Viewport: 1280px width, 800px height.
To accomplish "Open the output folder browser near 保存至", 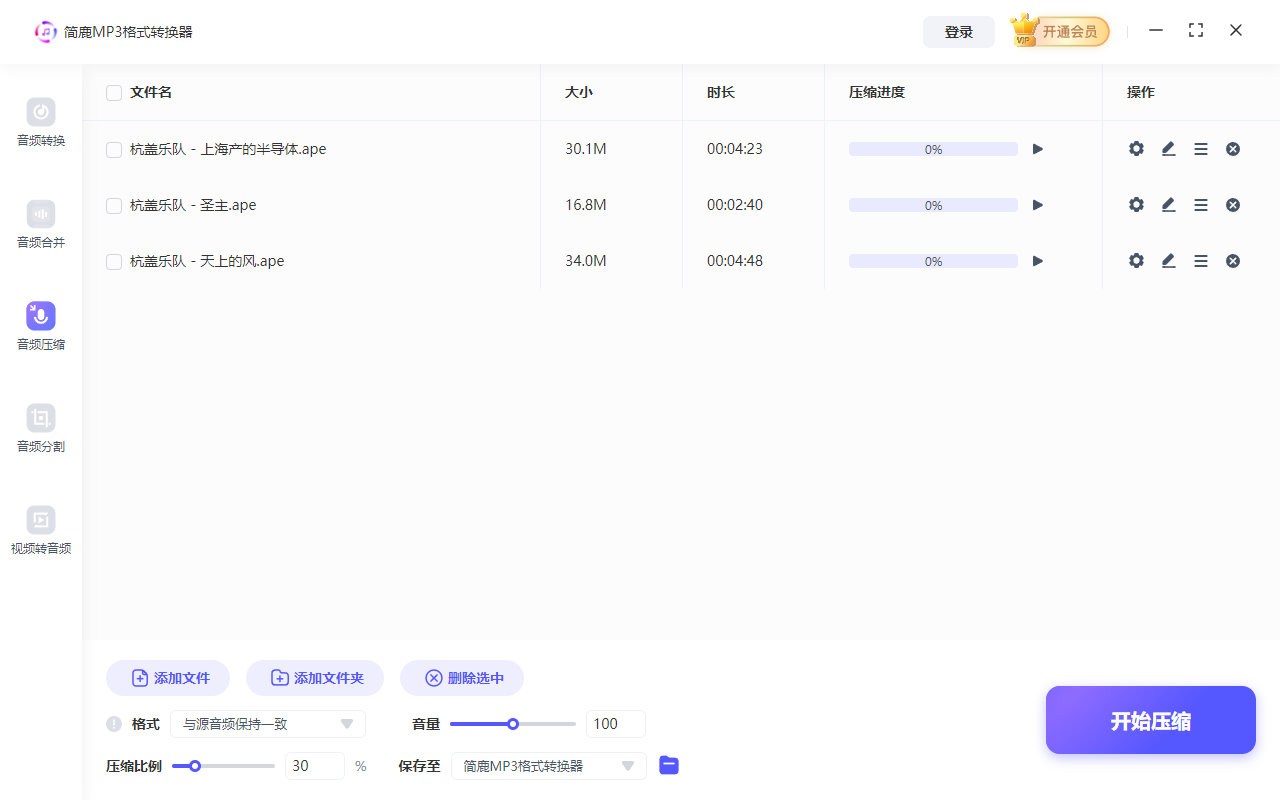I will [668, 765].
